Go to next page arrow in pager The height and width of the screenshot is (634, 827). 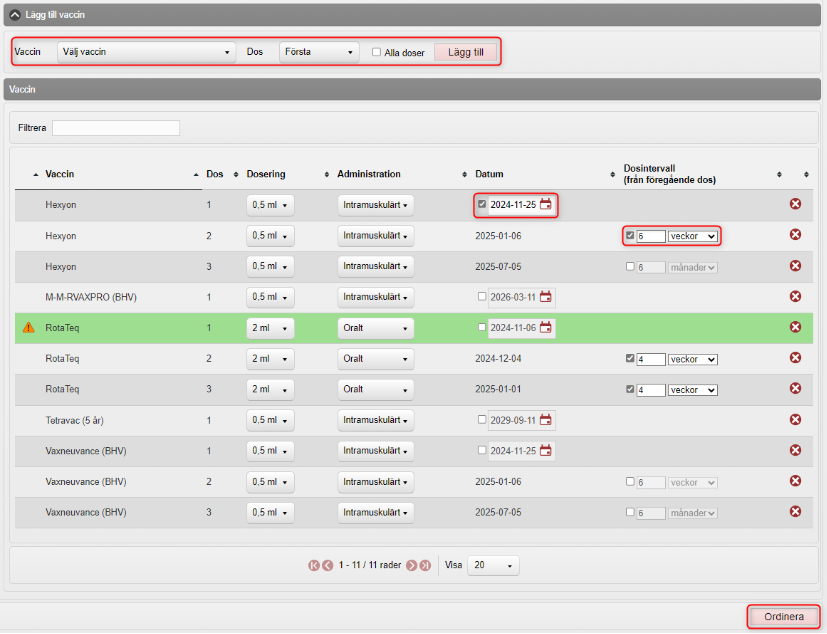coord(411,565)
